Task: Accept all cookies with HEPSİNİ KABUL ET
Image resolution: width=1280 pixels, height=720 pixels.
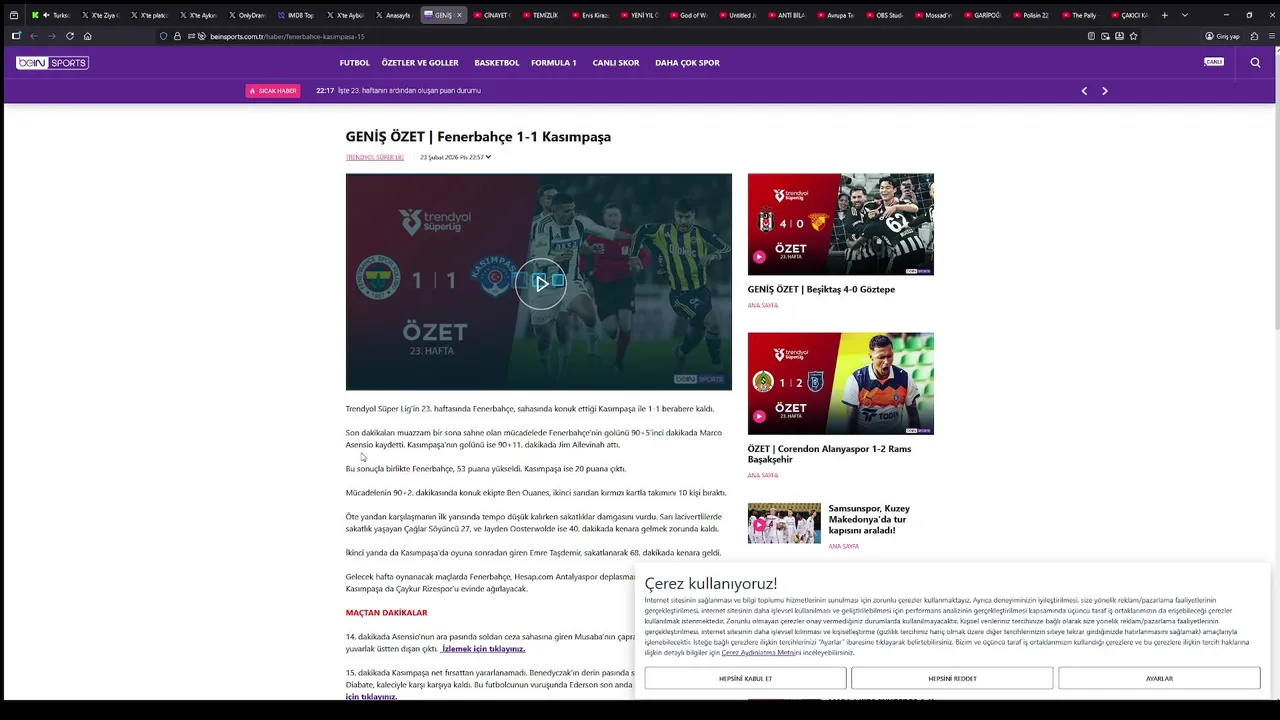Action: (x=745, y=678)
